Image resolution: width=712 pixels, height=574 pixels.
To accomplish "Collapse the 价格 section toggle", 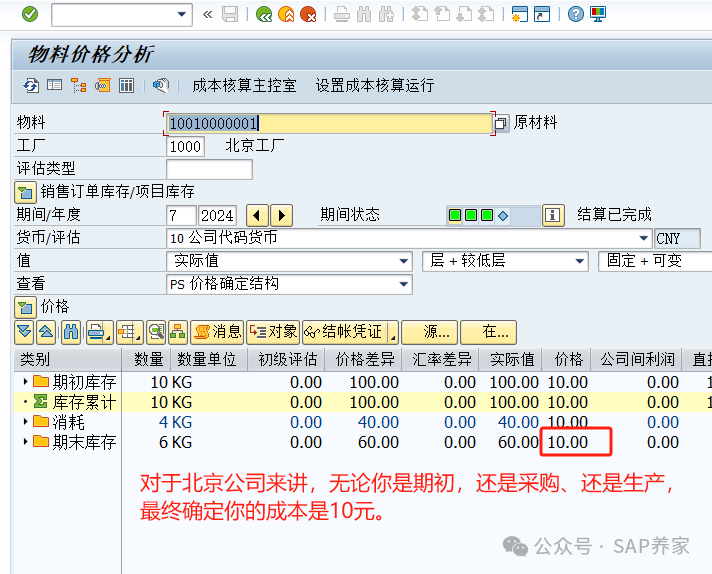I will tap(25, 307).
